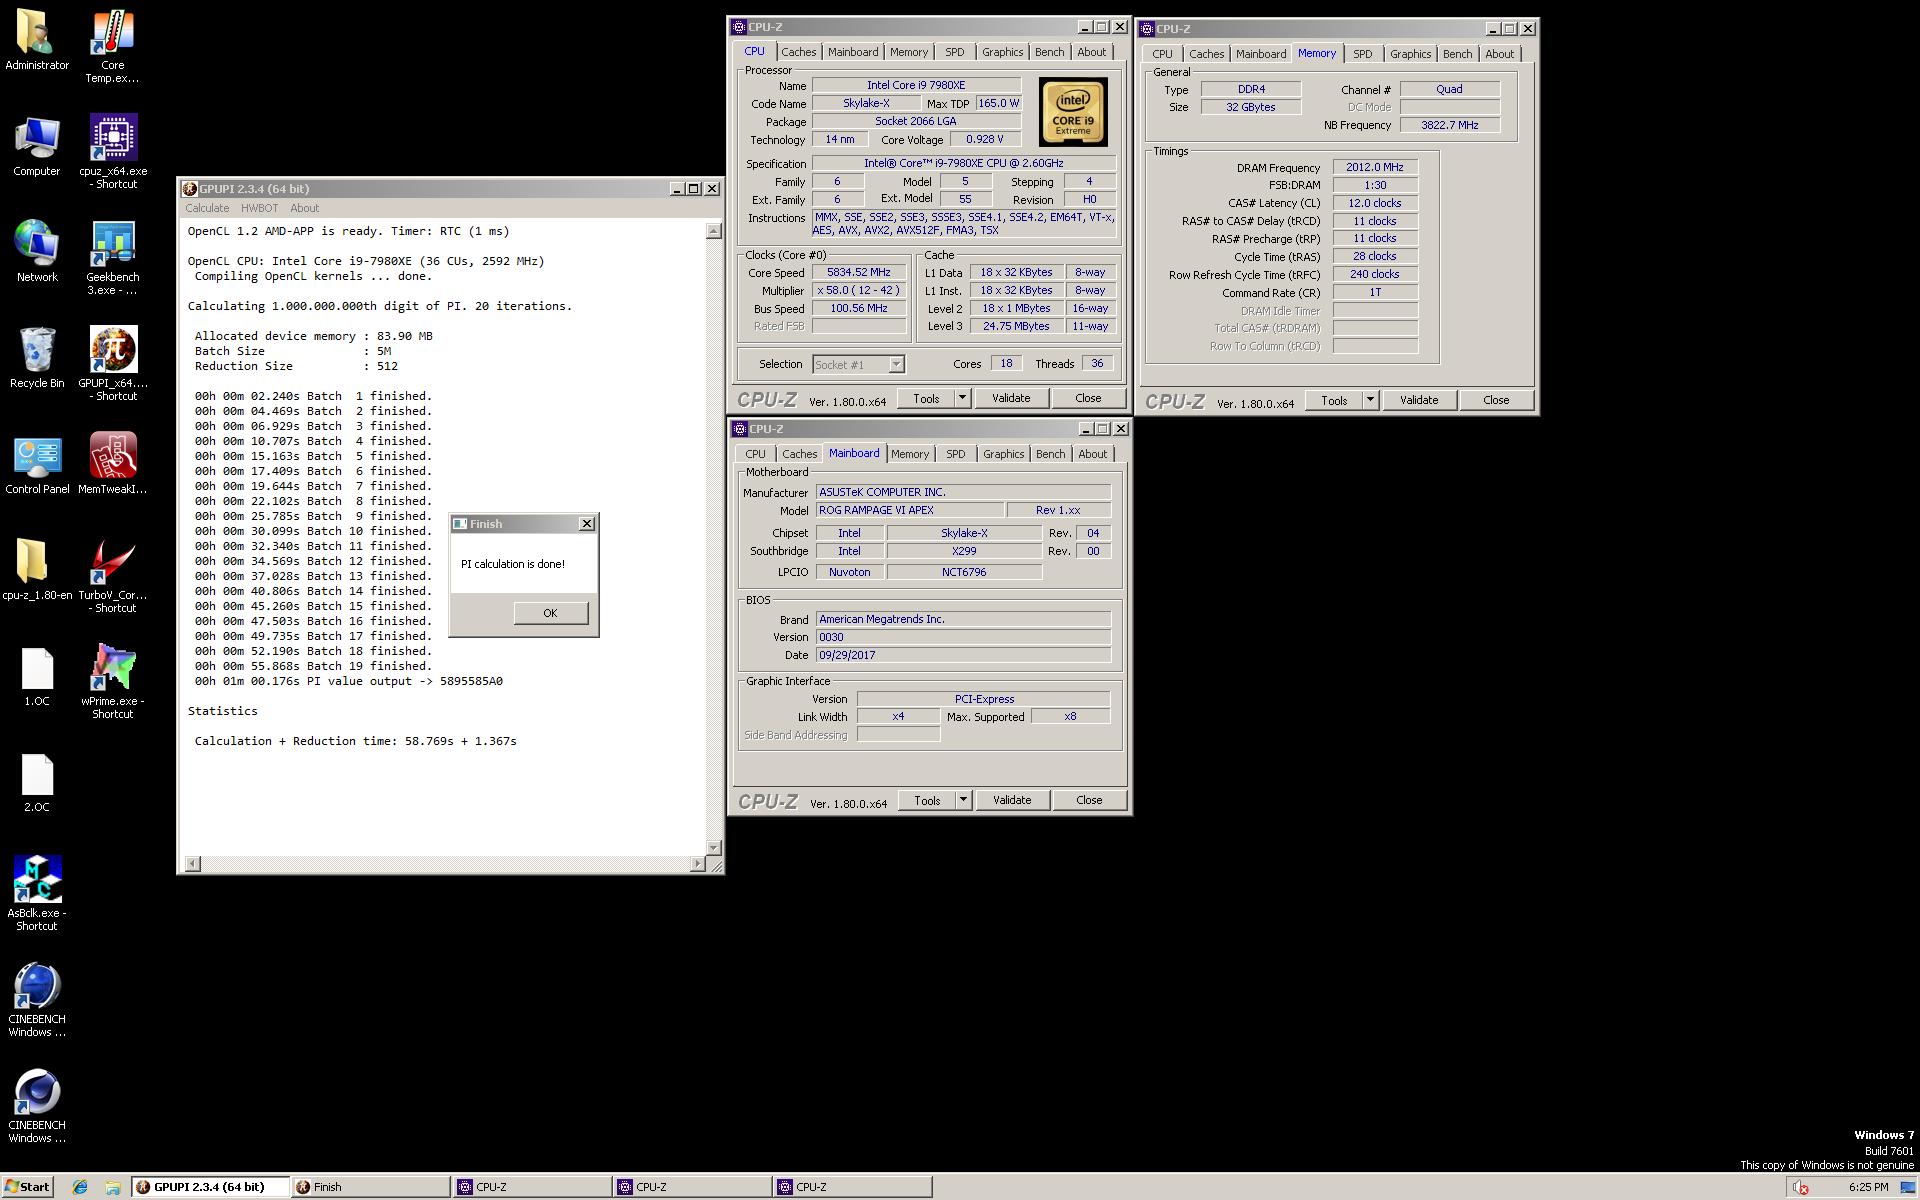Open the Calculate menu in GPUPI
The image size is (1920, 1200).
pos(207,208)
